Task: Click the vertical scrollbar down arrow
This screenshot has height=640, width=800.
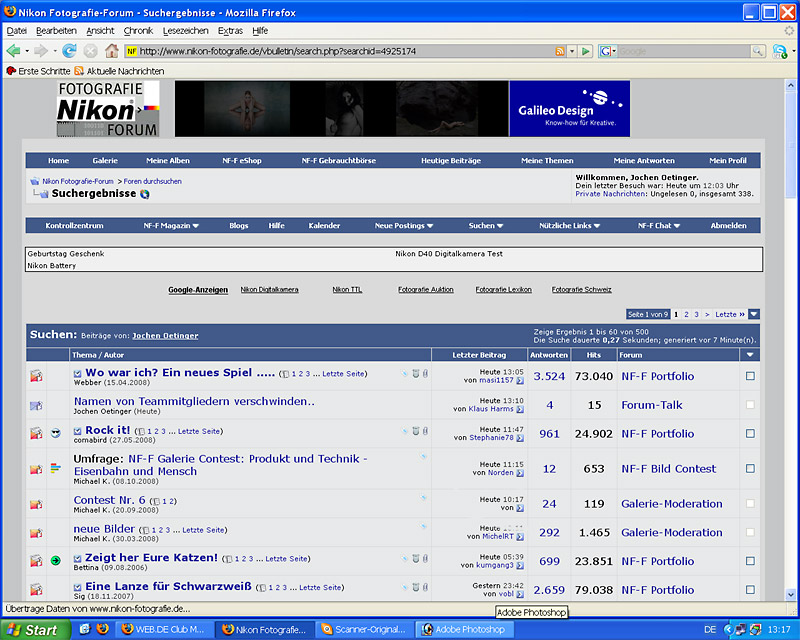Action: click(790, 594)
